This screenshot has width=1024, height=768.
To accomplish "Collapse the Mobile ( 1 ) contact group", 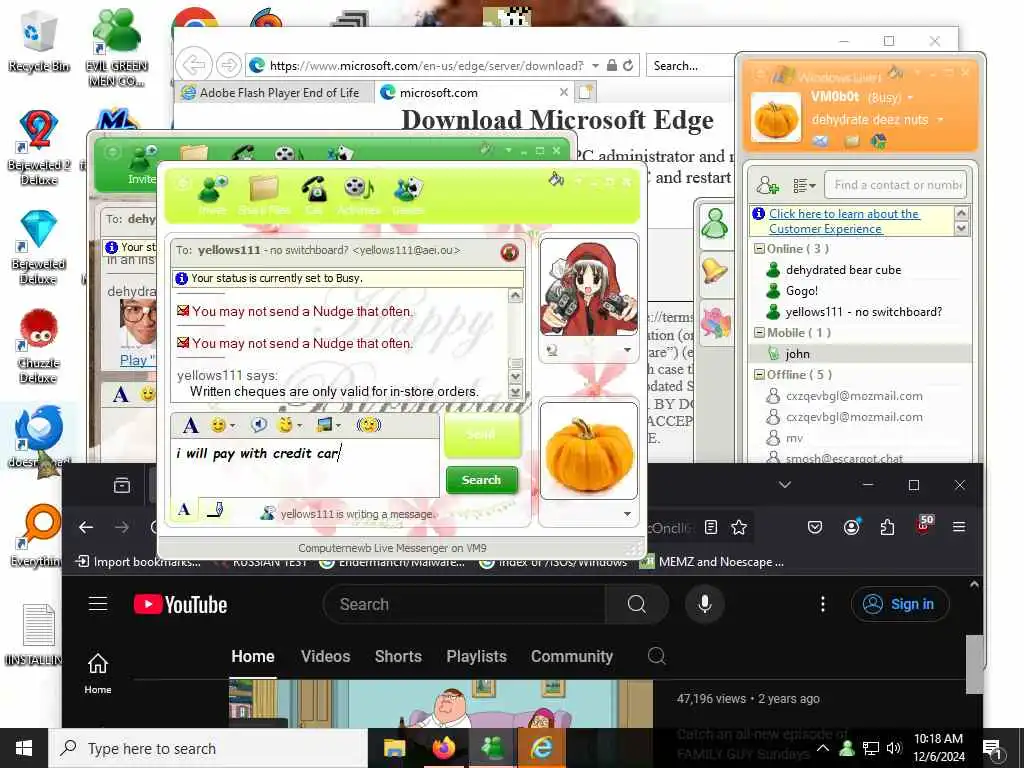I will (x=760, y=332).
